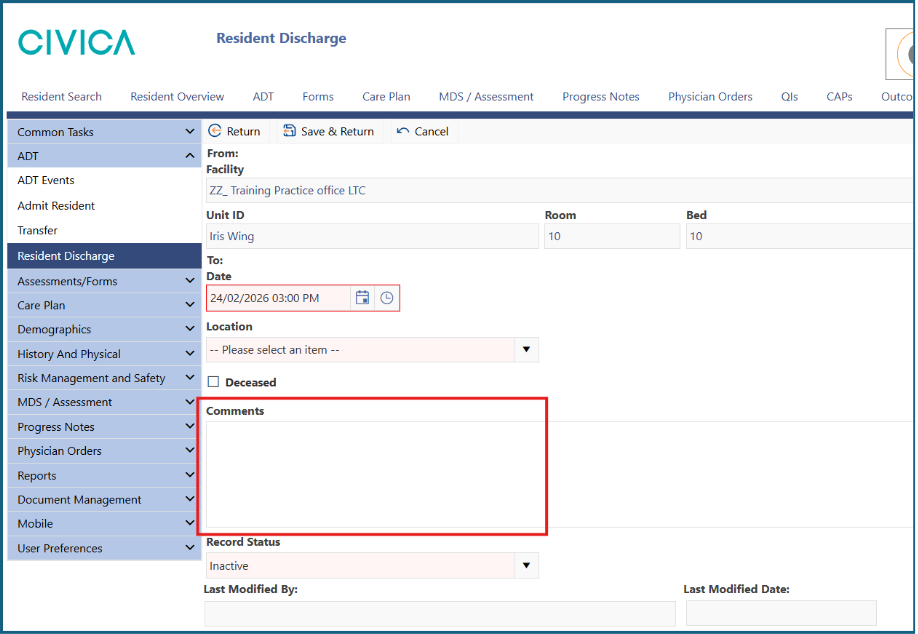918x634 pixels.
Task: Expand the Physician Orders sidebar section
Action: [104, 451]
